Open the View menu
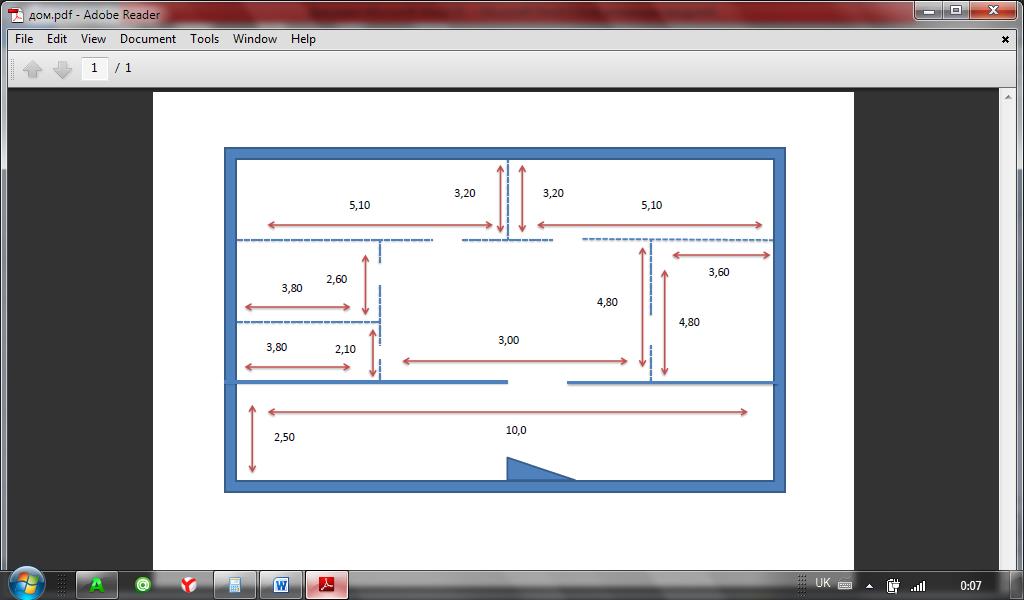This screenshot has height=600, width=1024. [x=93, y=39]
